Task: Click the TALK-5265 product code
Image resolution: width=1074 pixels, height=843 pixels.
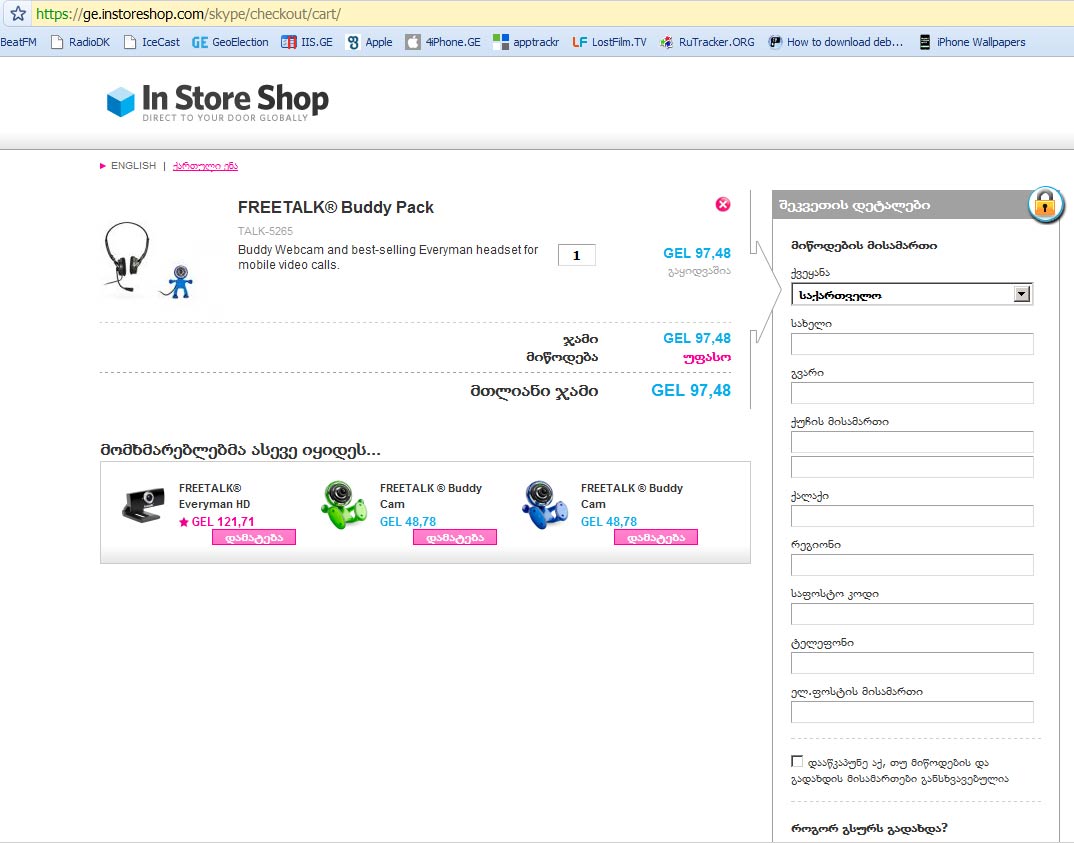Action: (265, 231)
